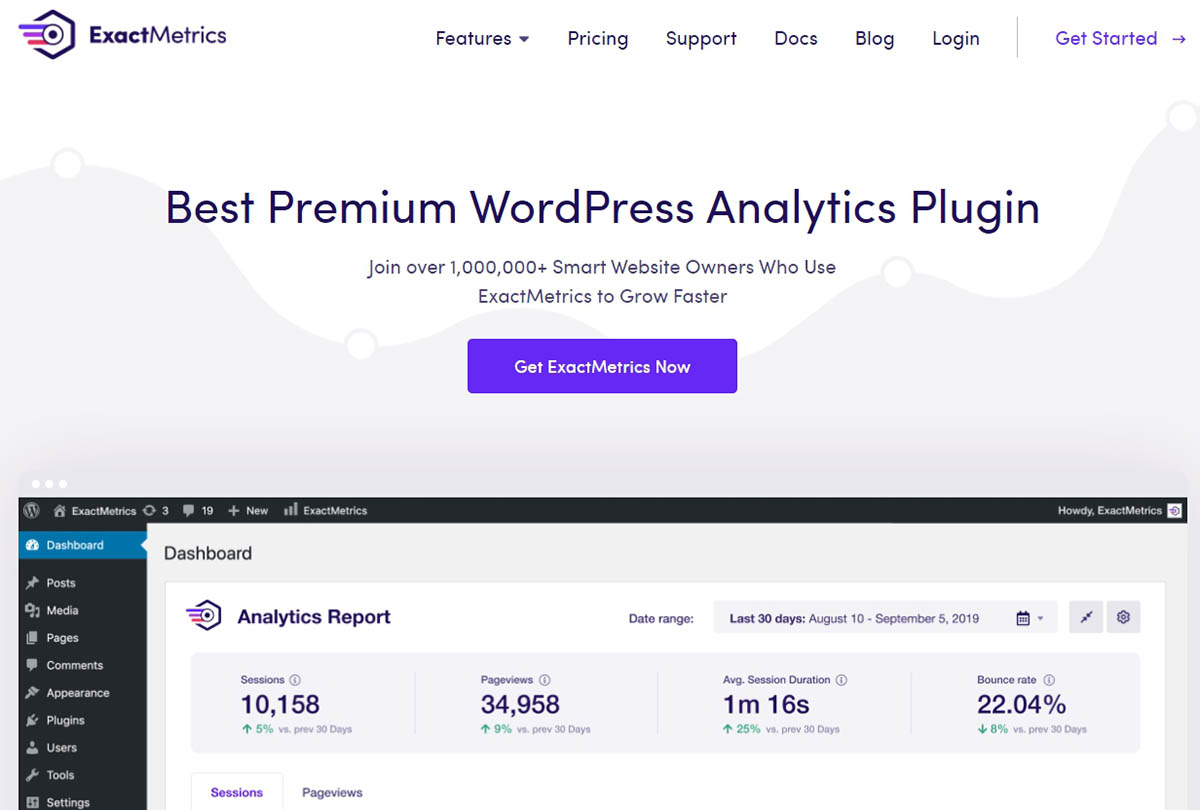Image resolution: width=1200 pixels, height=810 pixels.
Task: Open report settings gear button
Action: click(x=1123, y=617)
